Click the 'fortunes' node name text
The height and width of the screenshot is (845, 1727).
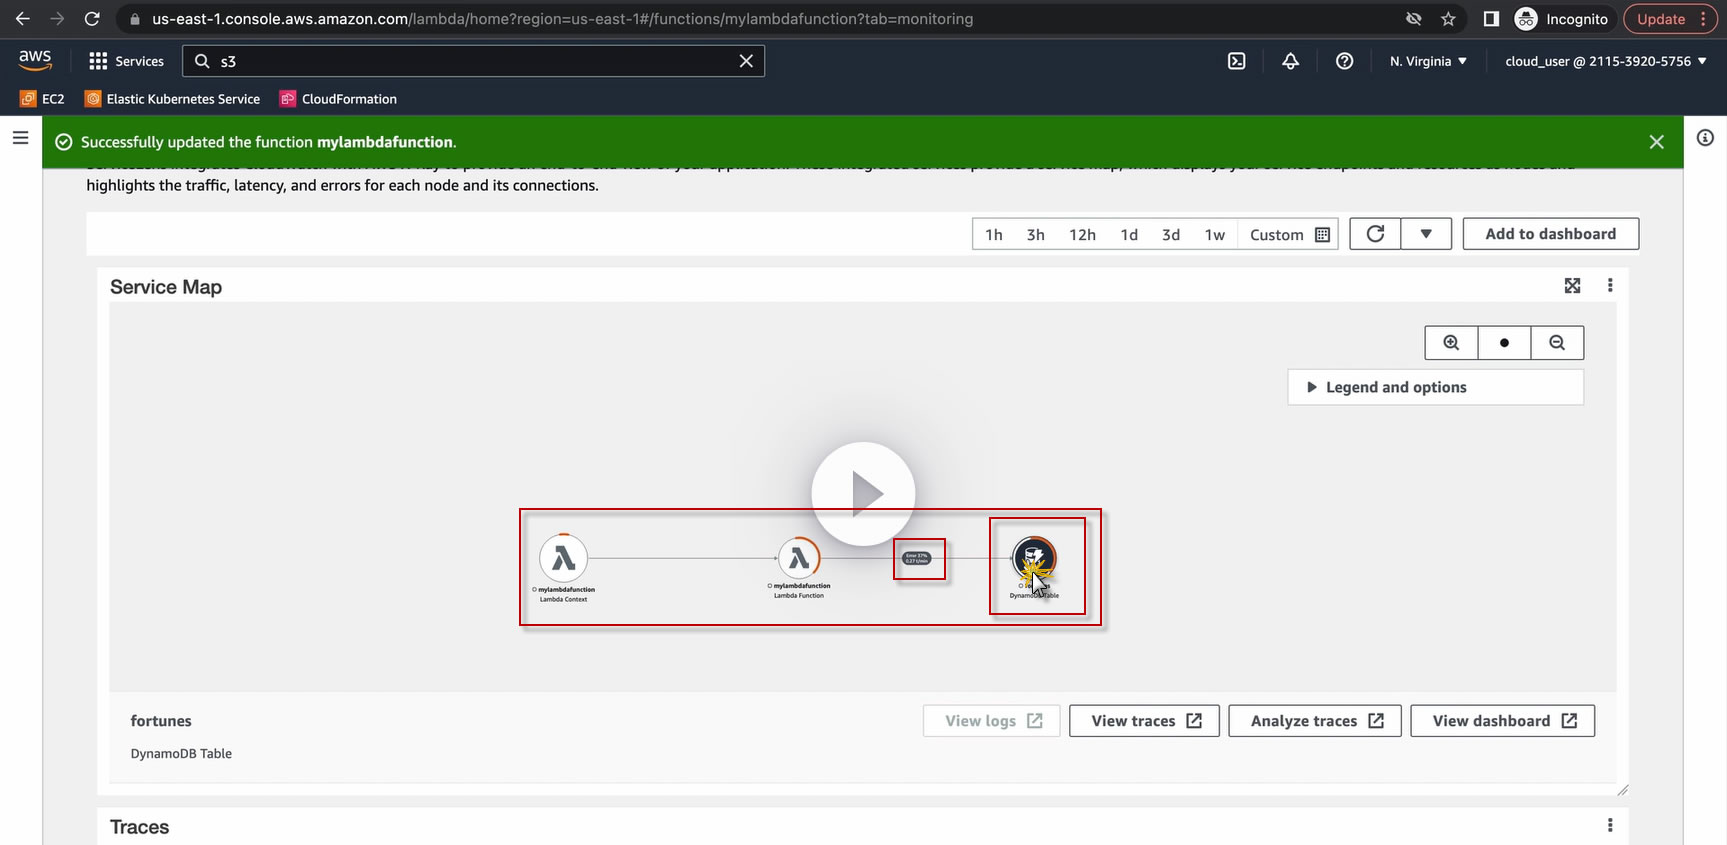tap(161, 721)
